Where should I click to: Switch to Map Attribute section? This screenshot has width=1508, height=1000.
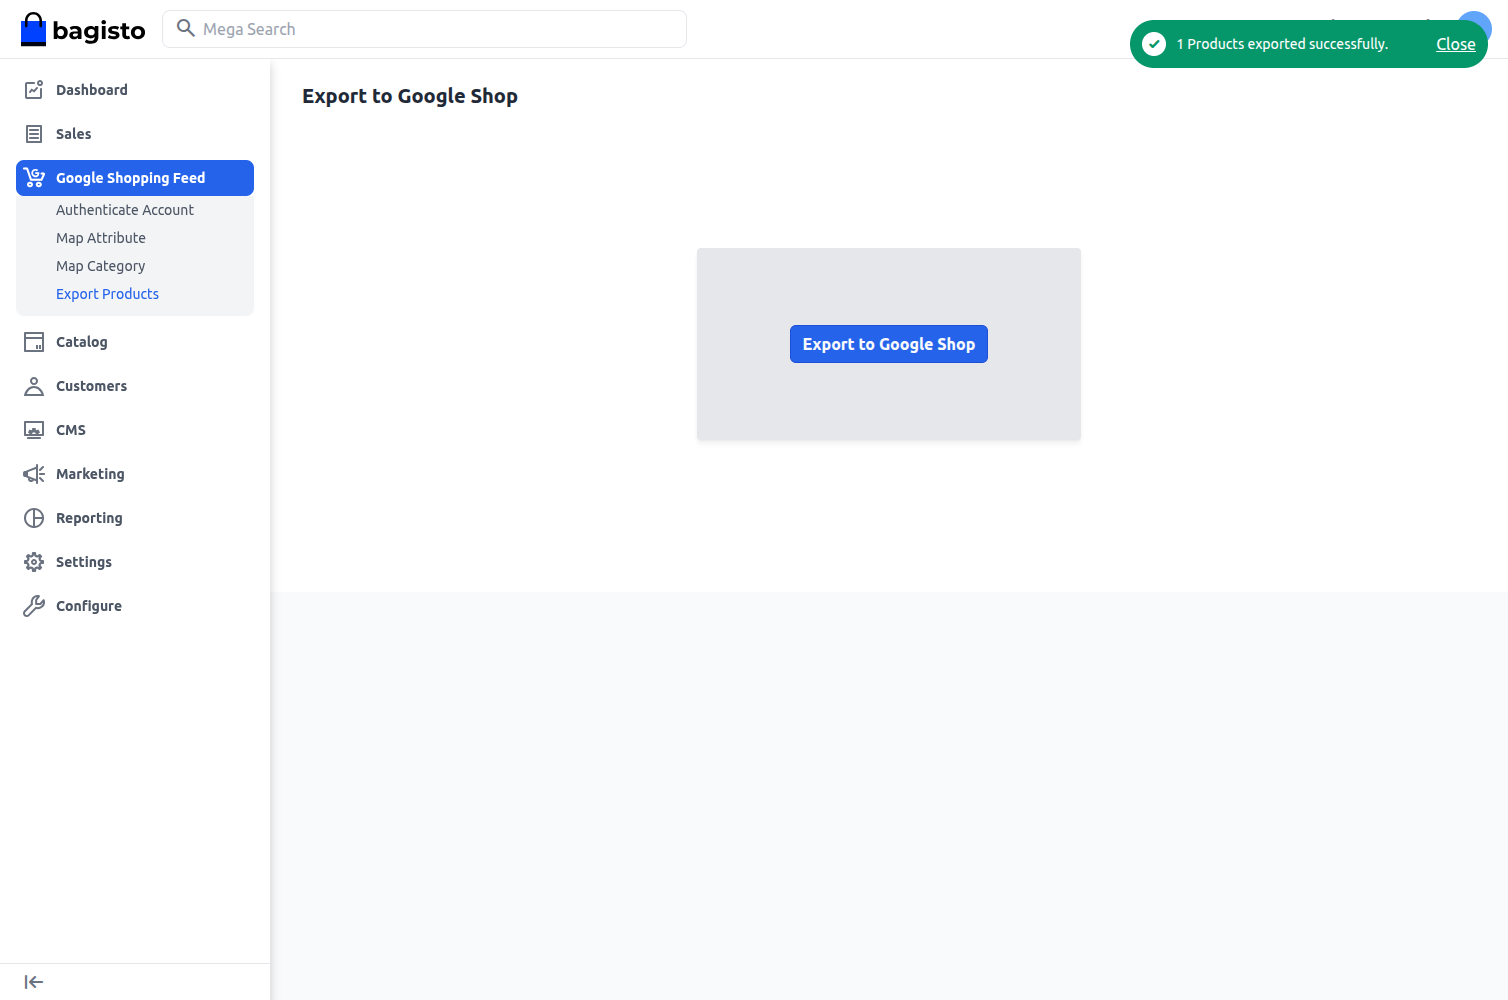[x=100, y=237]
